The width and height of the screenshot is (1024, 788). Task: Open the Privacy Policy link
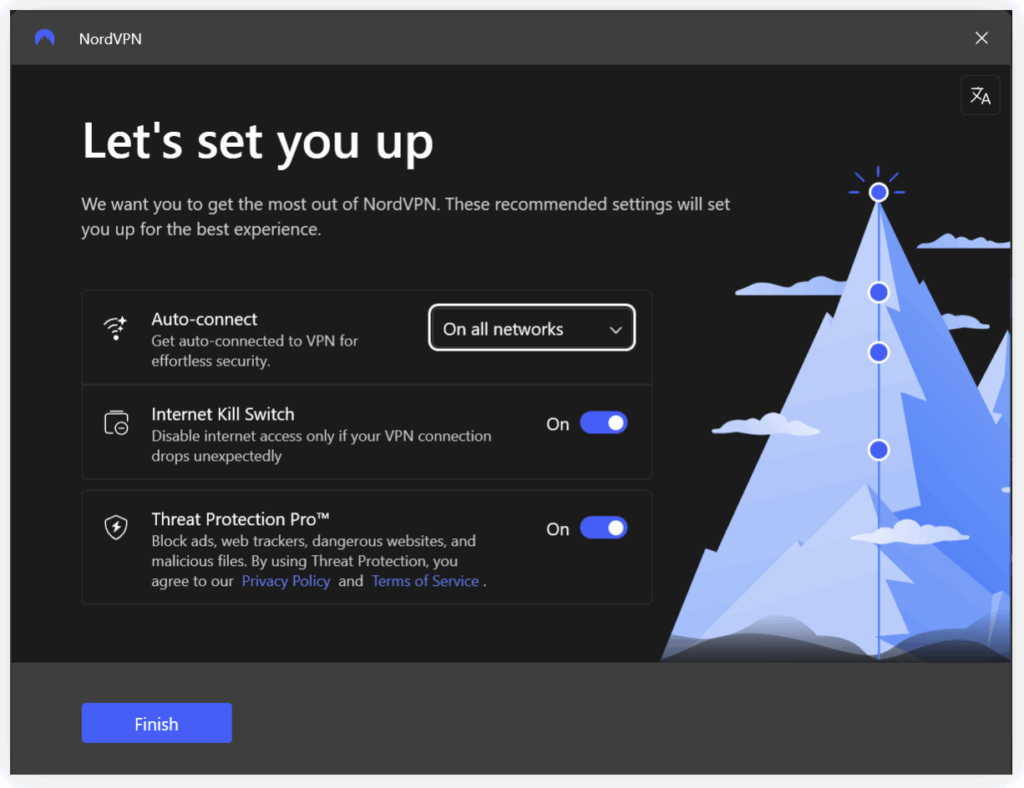pyautogui.click(x=286, y=580)
